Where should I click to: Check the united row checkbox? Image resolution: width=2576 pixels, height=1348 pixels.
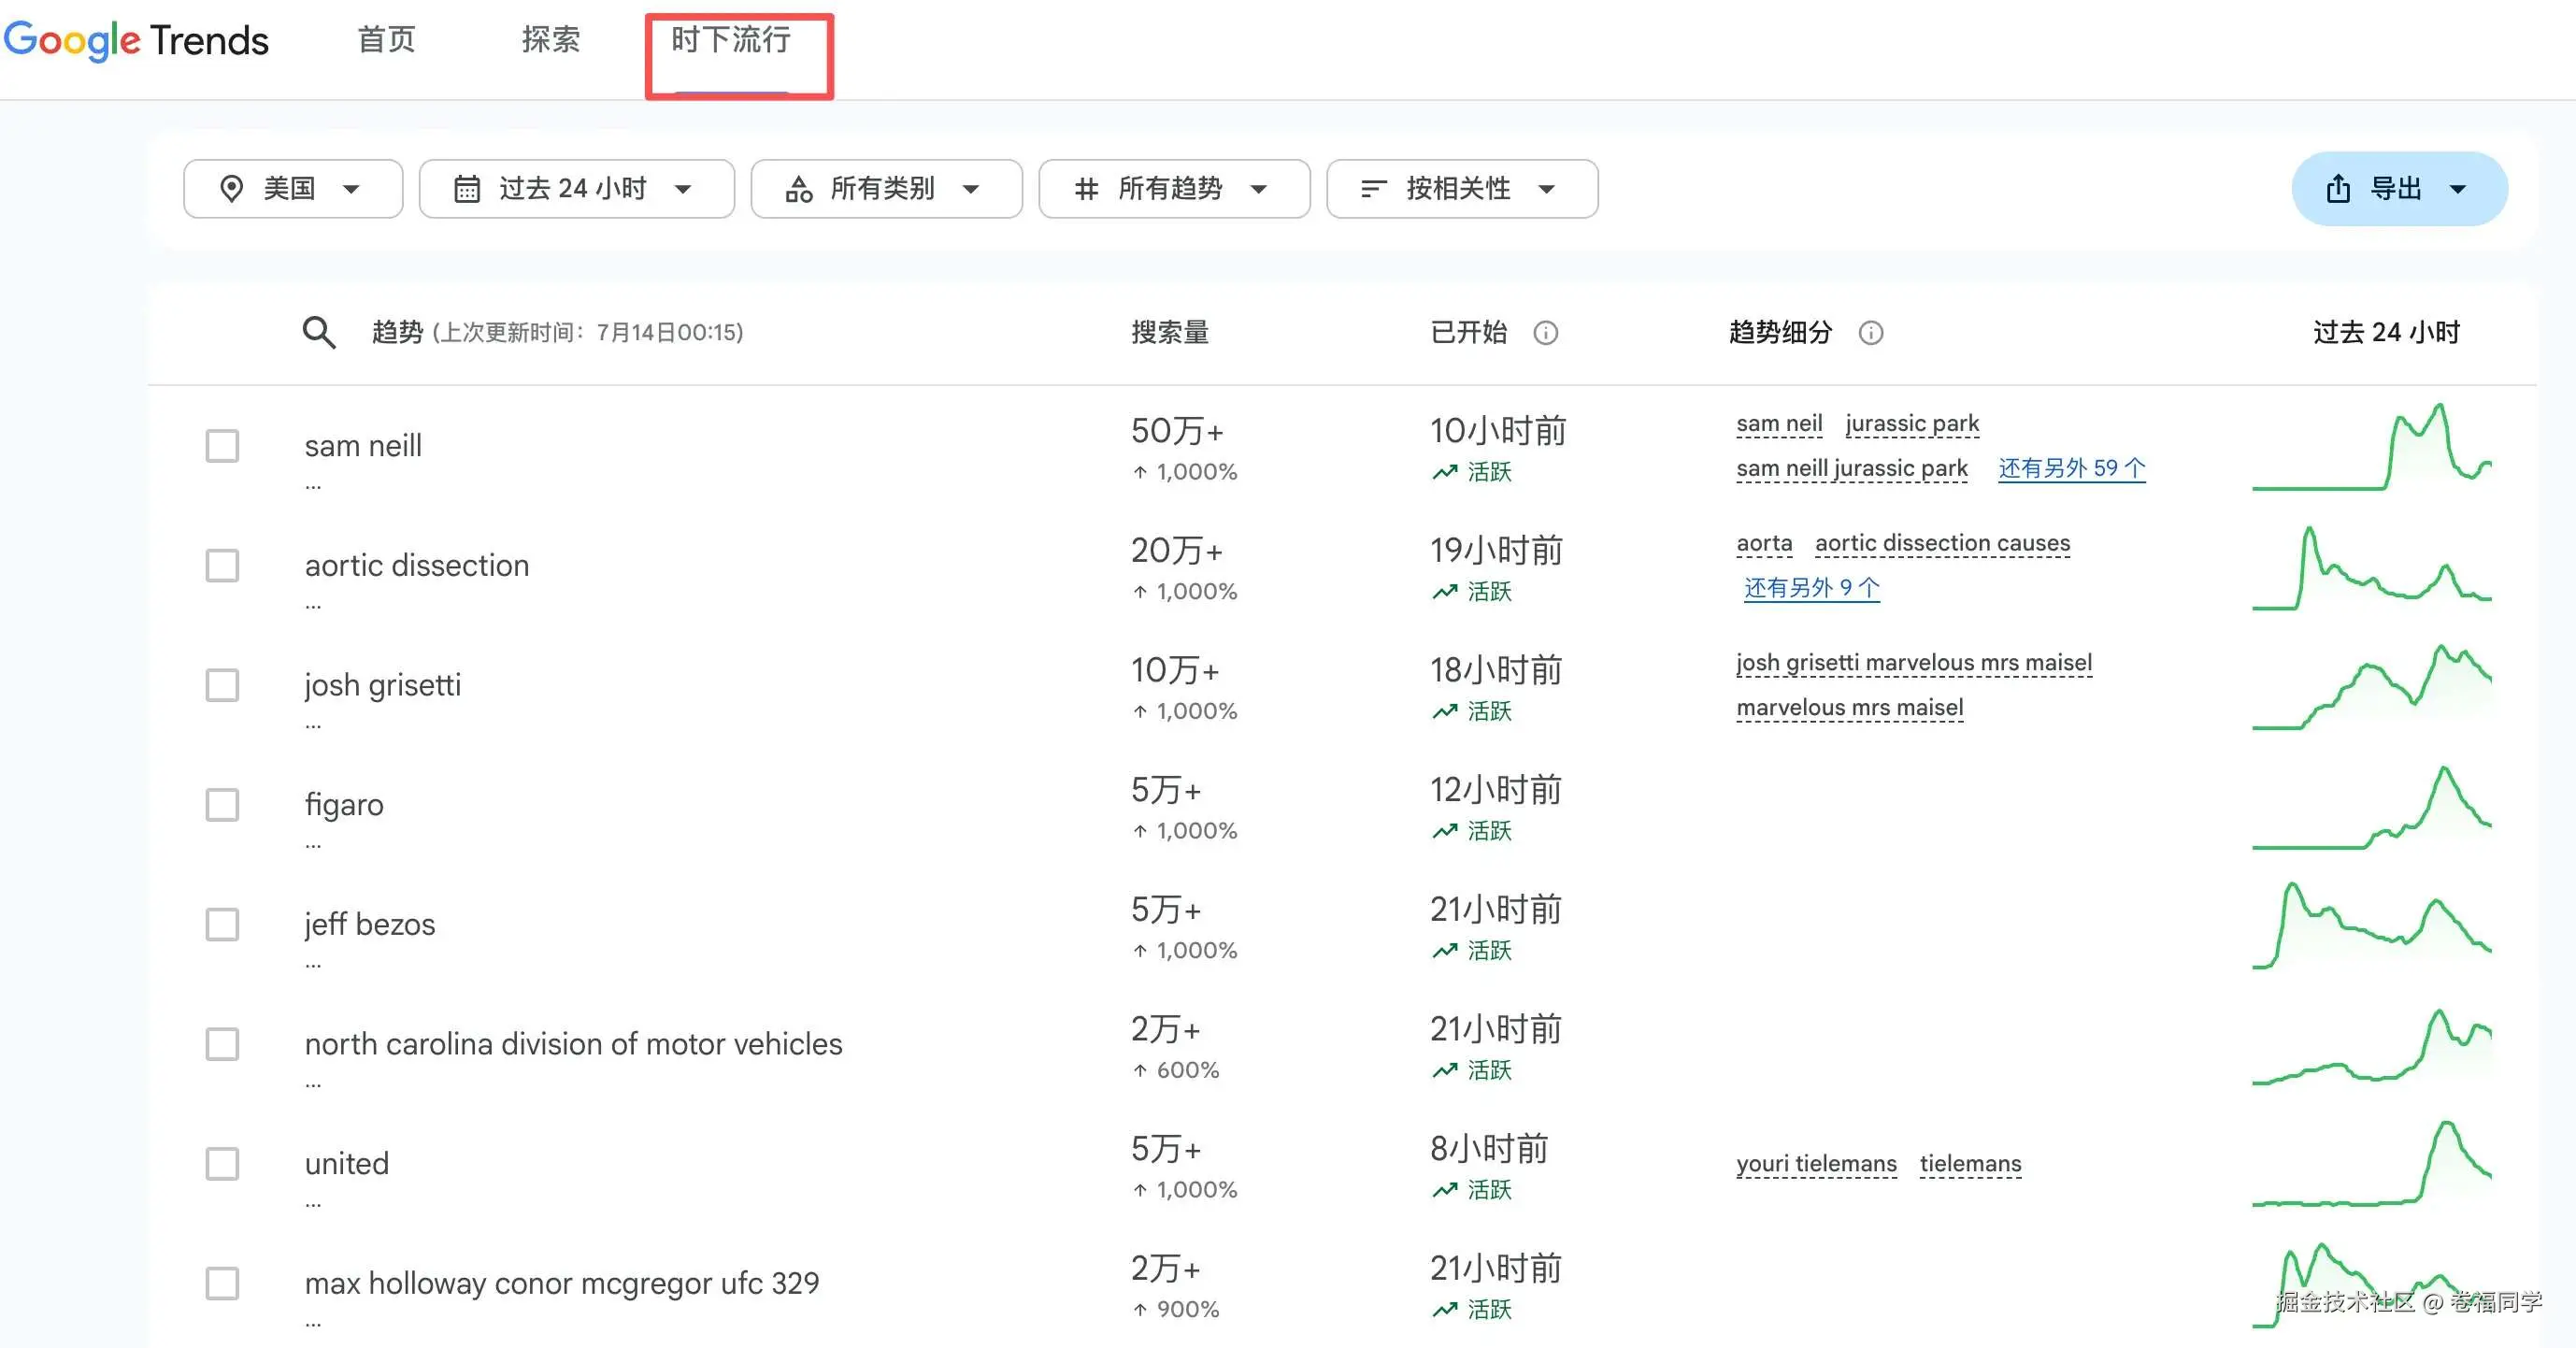tap(222, 1164)
